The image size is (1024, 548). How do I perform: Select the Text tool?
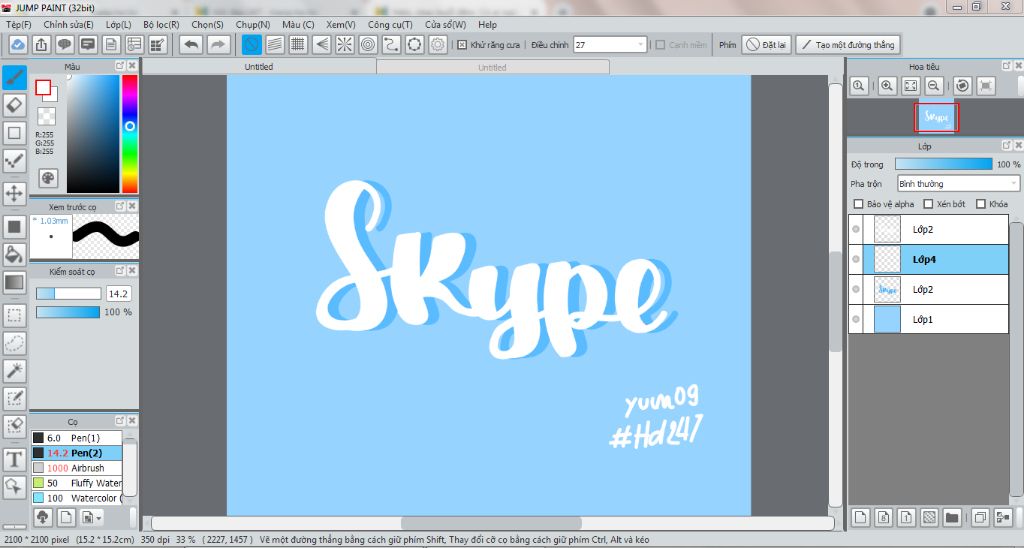(14, 459)
